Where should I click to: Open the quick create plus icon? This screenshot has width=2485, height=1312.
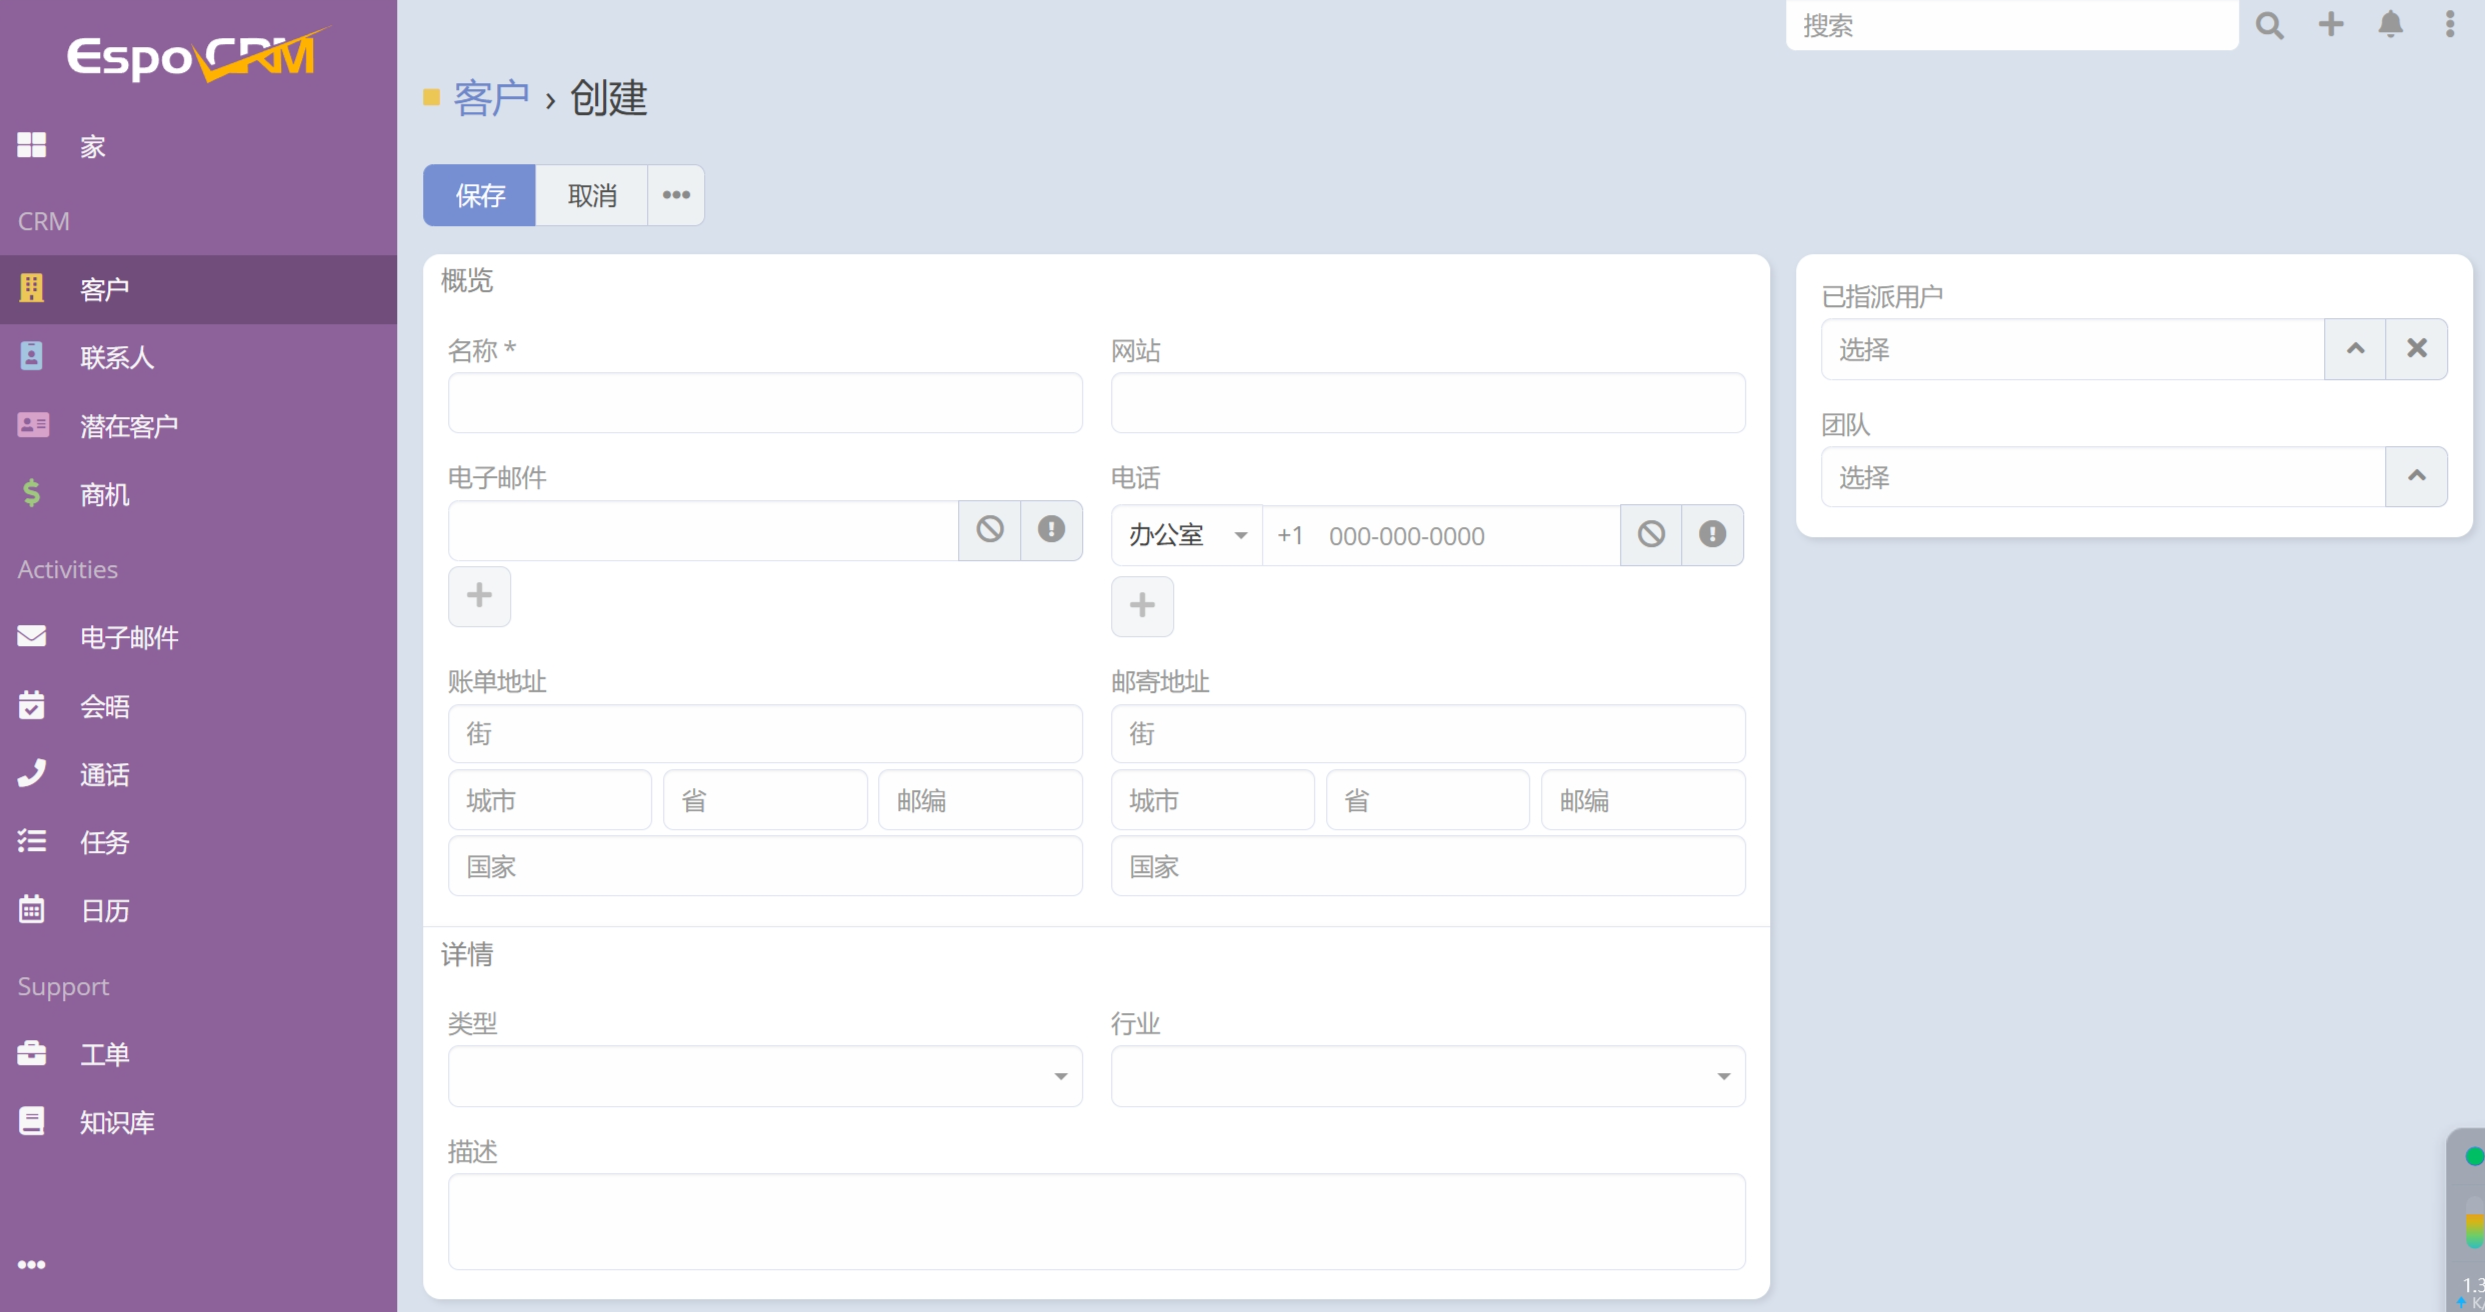pyautogui.click(x=2330, y=25)
